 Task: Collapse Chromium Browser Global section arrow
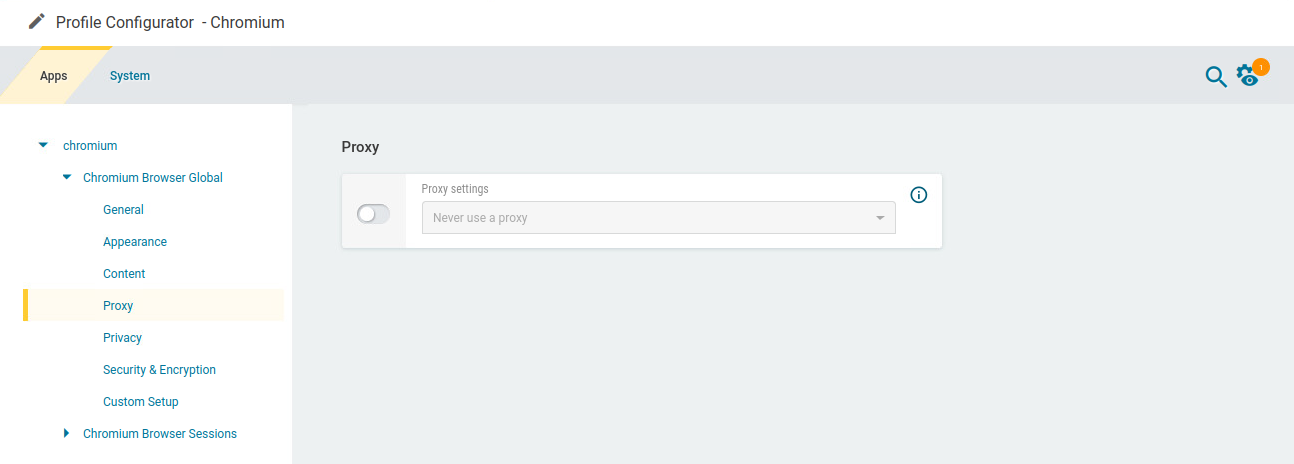[x=67, y=177]
